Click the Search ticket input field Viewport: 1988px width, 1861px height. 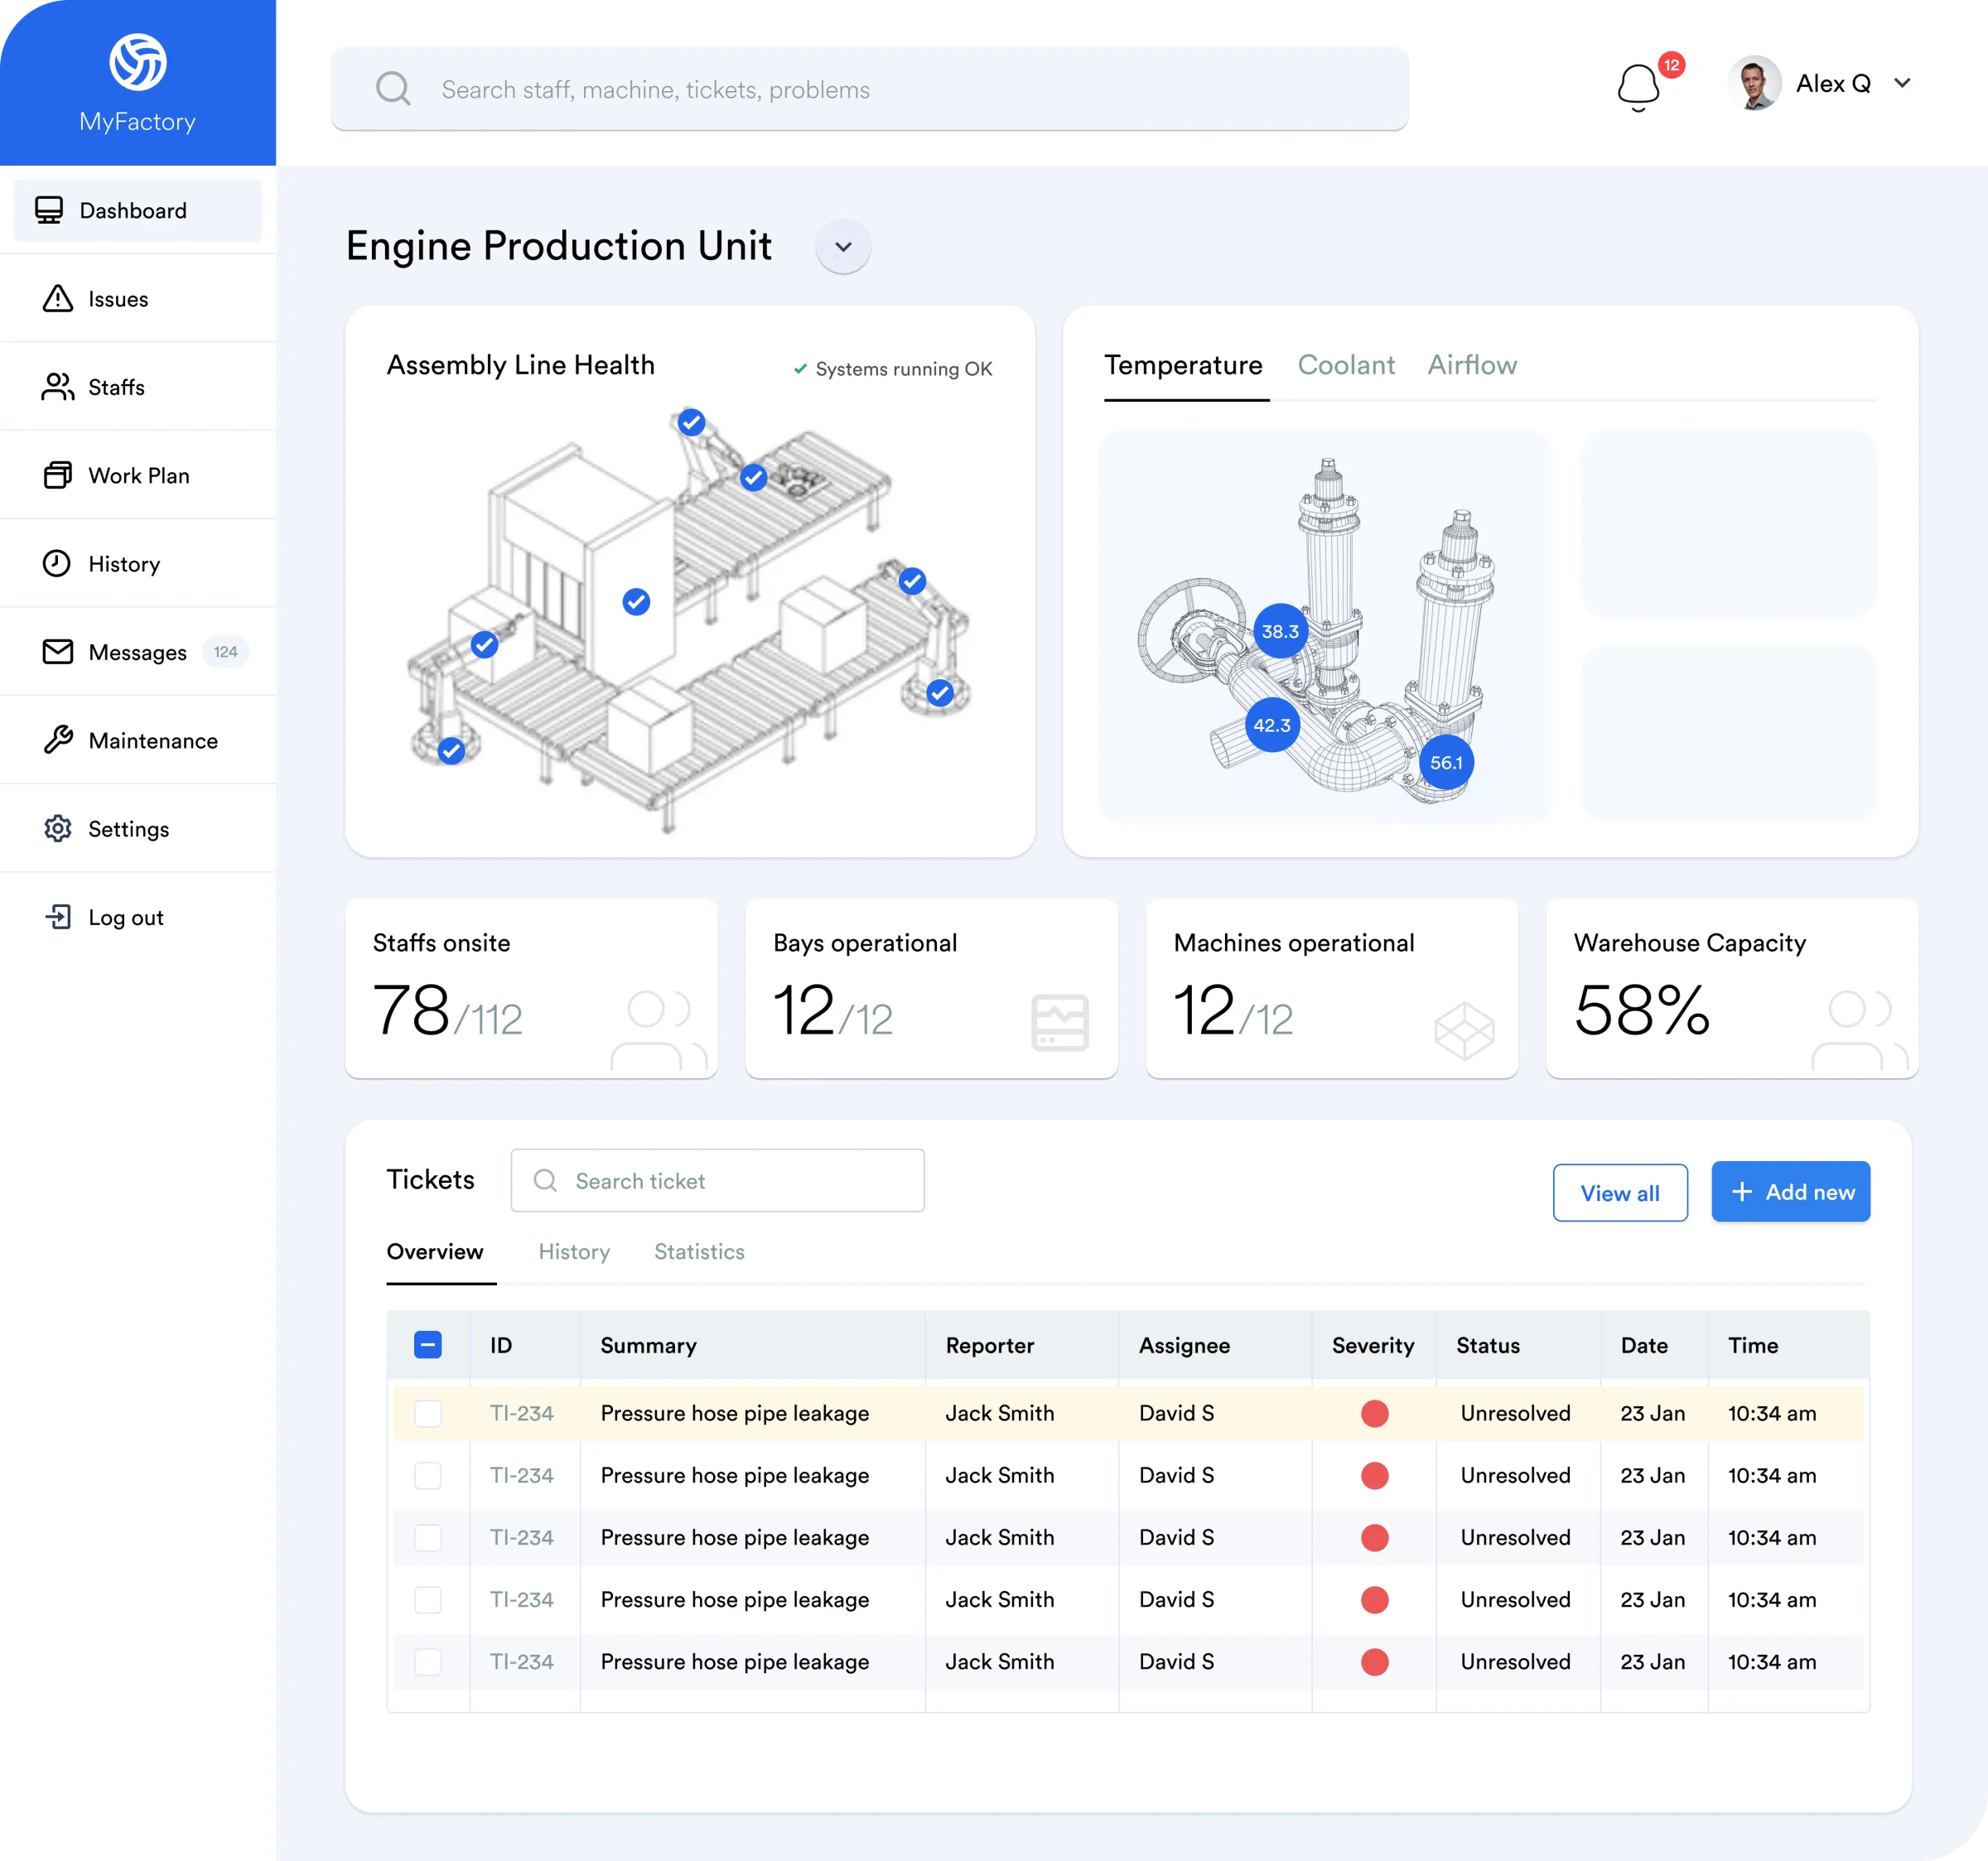coord(717,1180)
